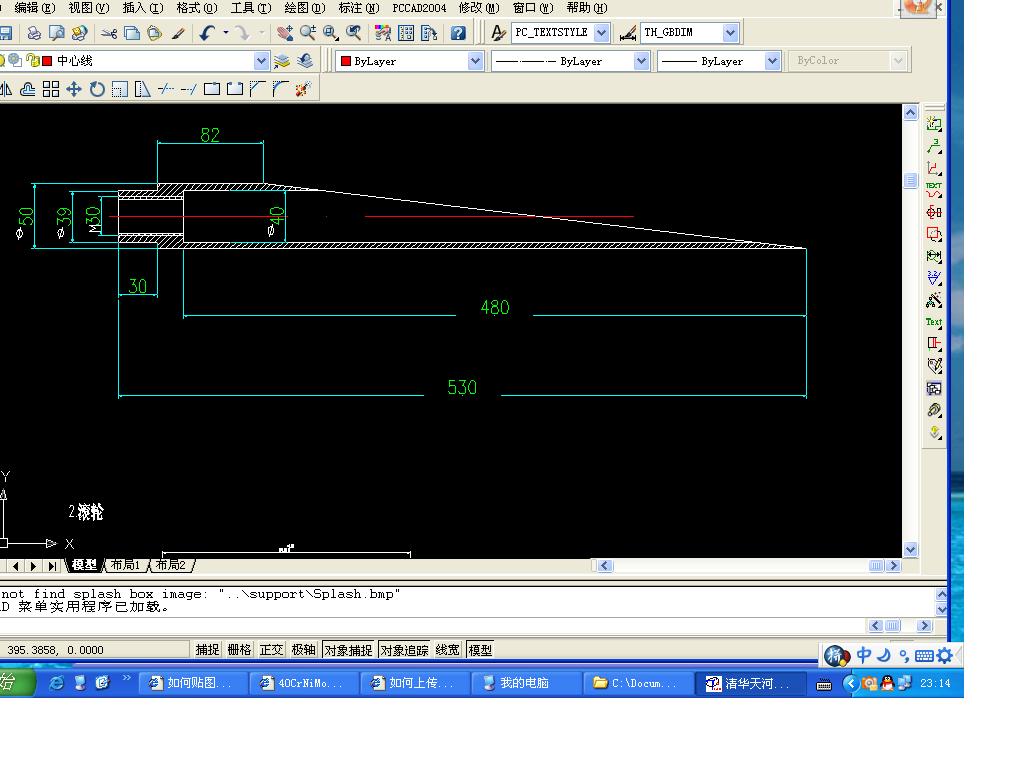
Task: Click the green Text tool in the side toolbar
Action: [934, 322]
